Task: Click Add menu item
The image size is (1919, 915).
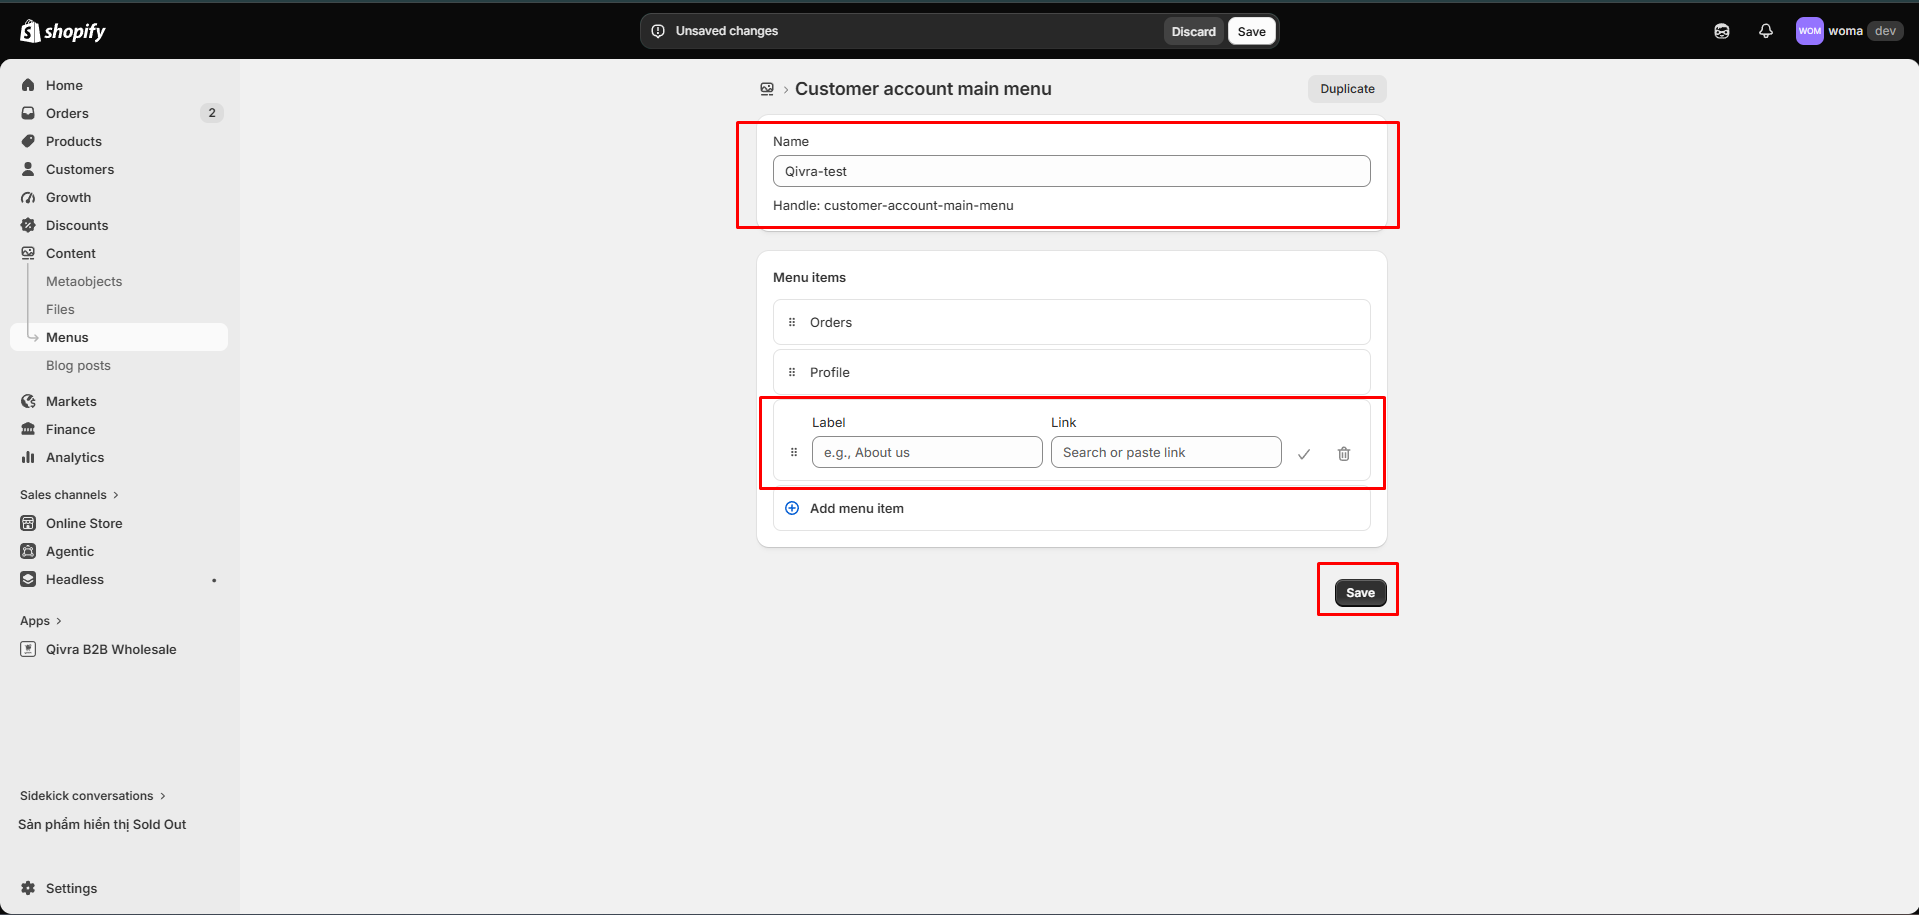Action: tap(1071, 508)
